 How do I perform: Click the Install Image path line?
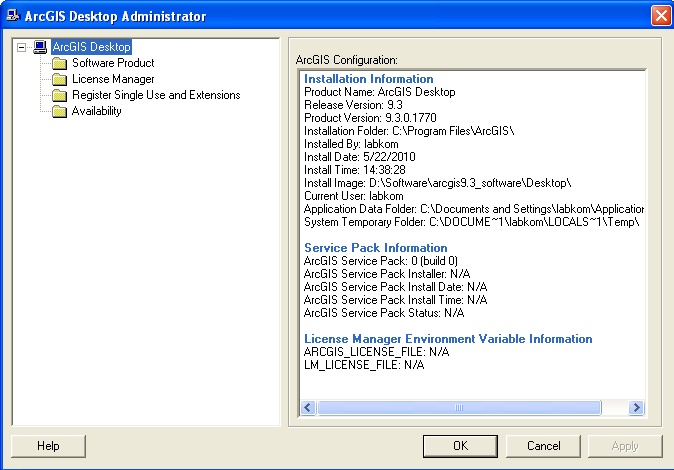[438, 183]
